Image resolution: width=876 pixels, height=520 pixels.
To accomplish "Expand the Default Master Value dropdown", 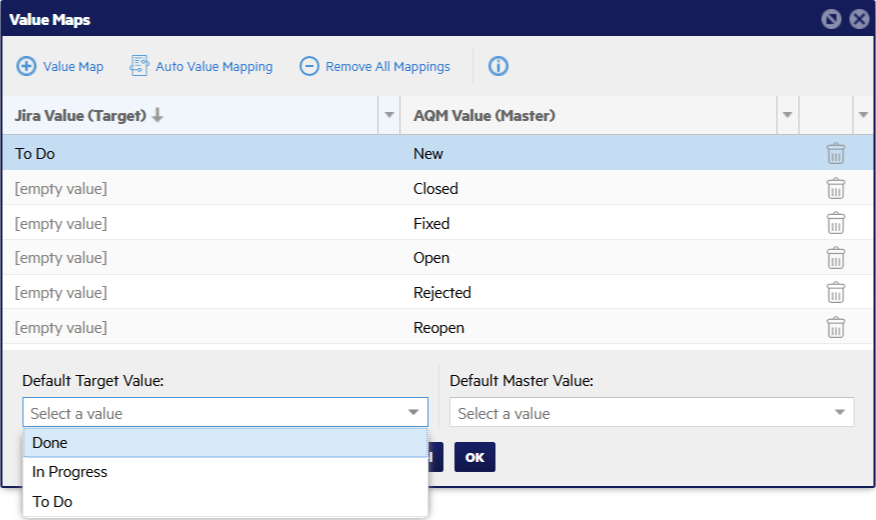I will tap(840, 413).
